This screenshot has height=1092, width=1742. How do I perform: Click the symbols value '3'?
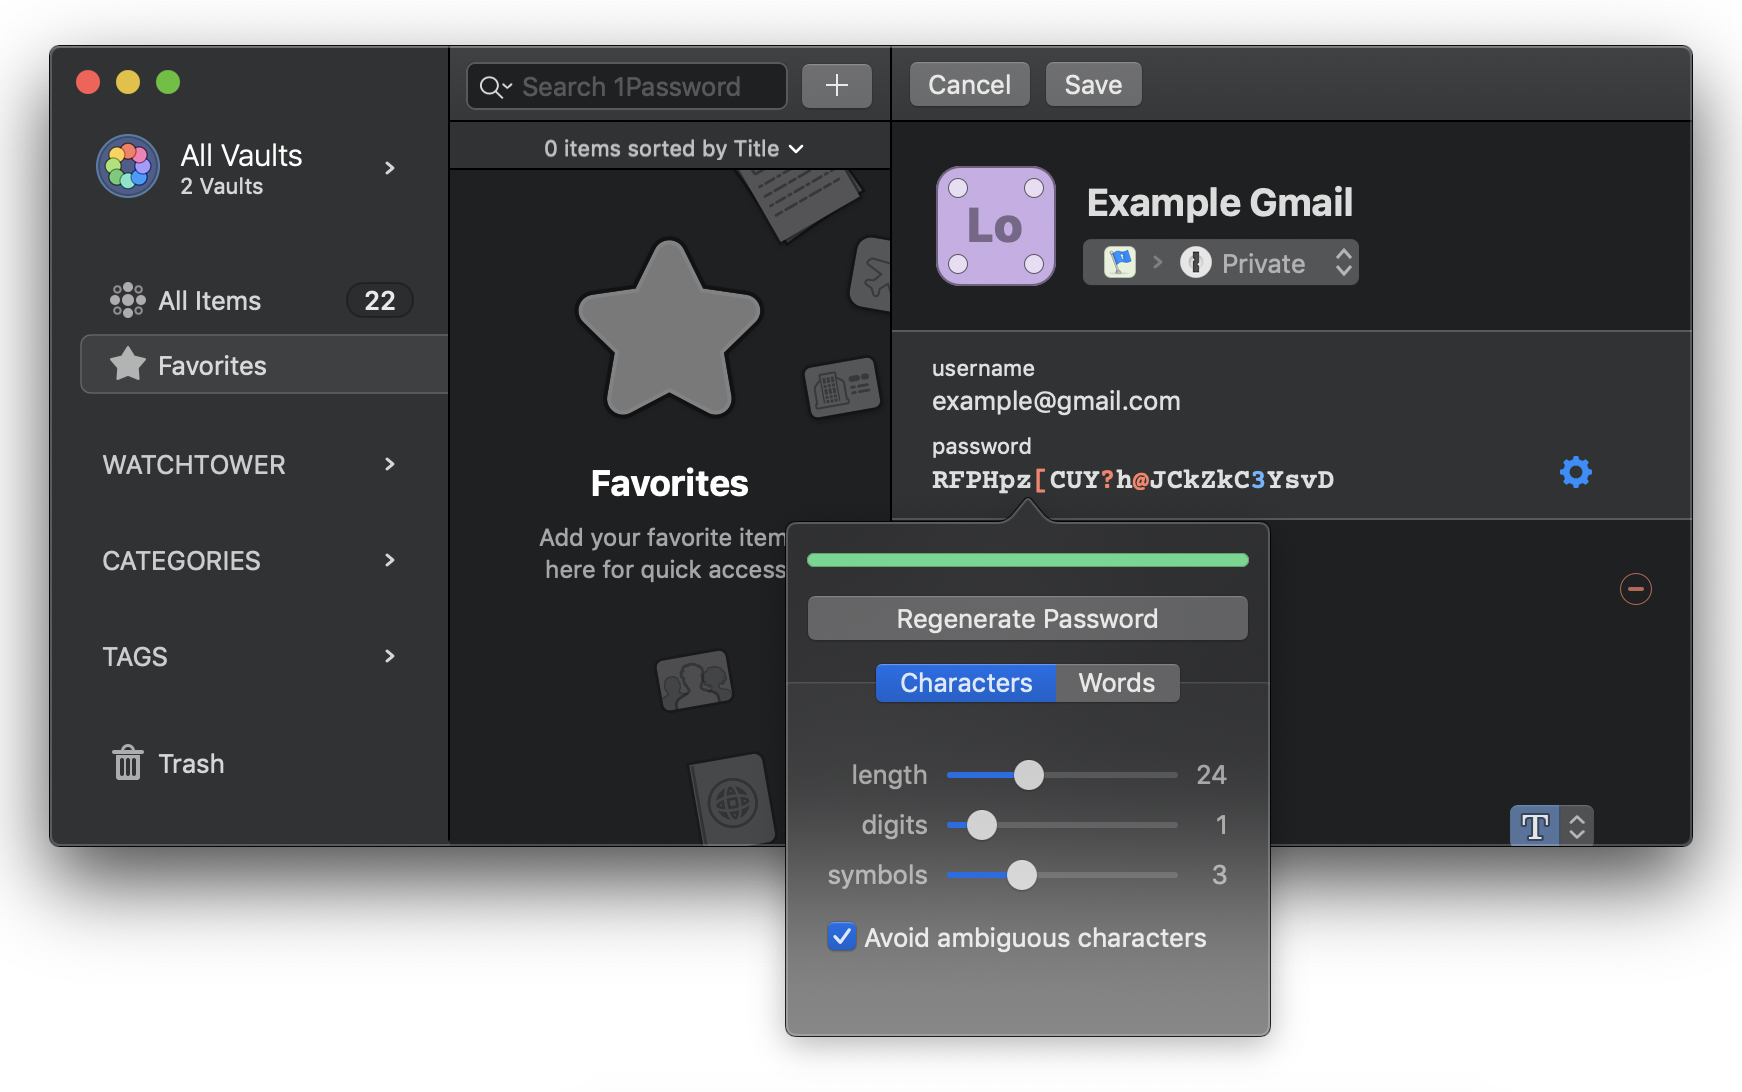[x=1219, y=875]
